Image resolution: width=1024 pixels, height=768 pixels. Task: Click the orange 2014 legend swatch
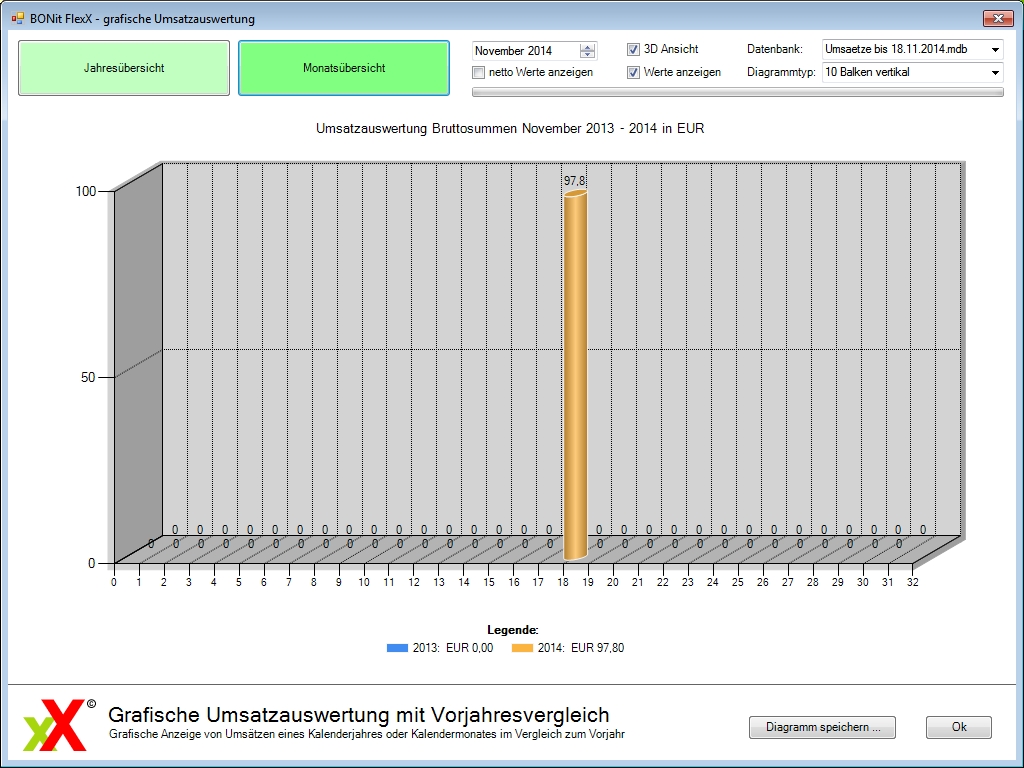click(522, 648)
